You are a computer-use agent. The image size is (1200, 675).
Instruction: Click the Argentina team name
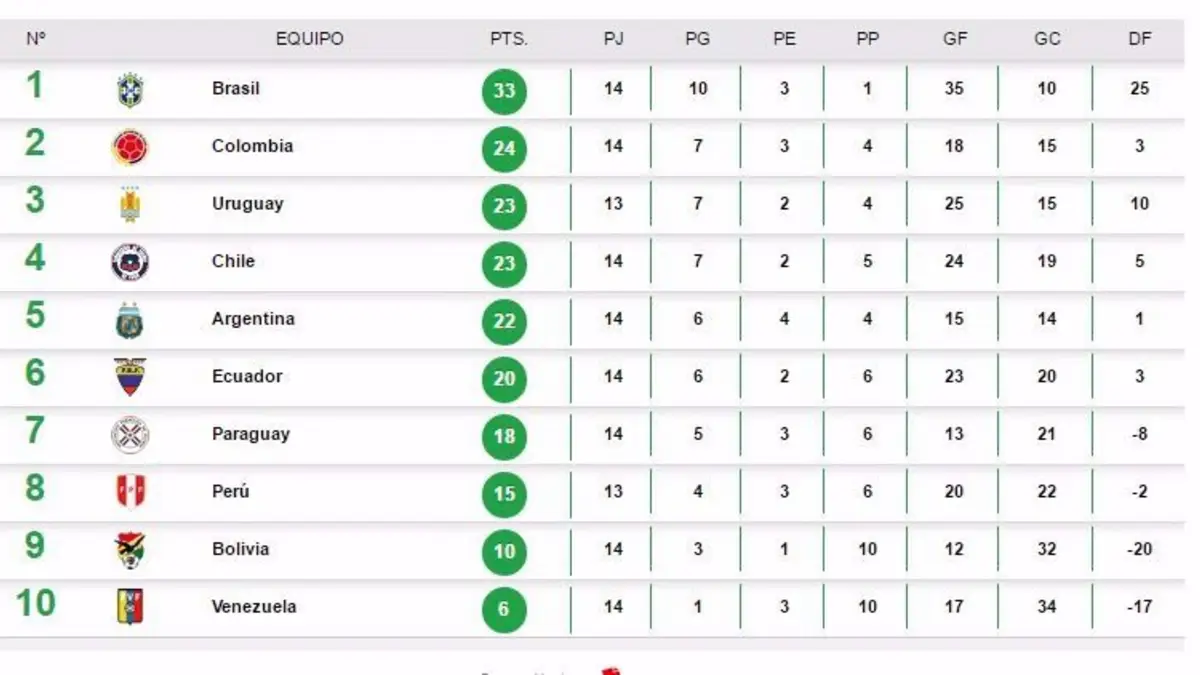tap(253, 319)
